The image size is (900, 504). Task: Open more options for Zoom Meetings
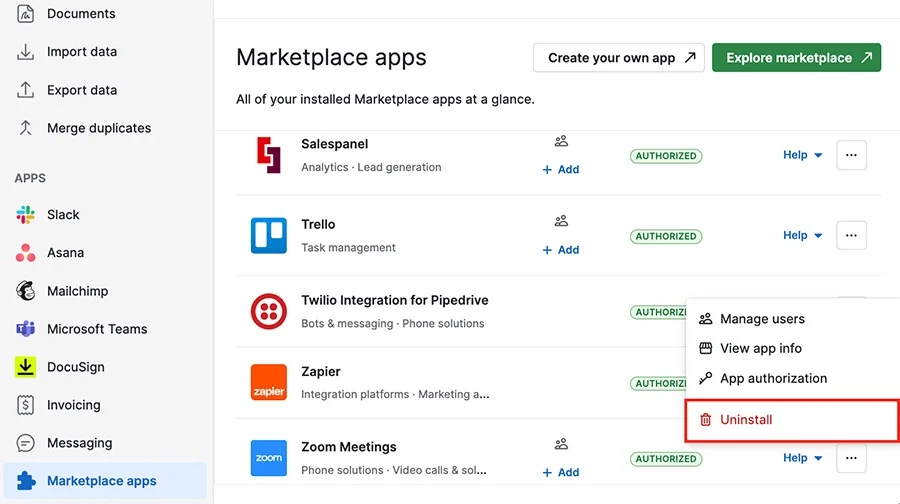tap(851, 458)
